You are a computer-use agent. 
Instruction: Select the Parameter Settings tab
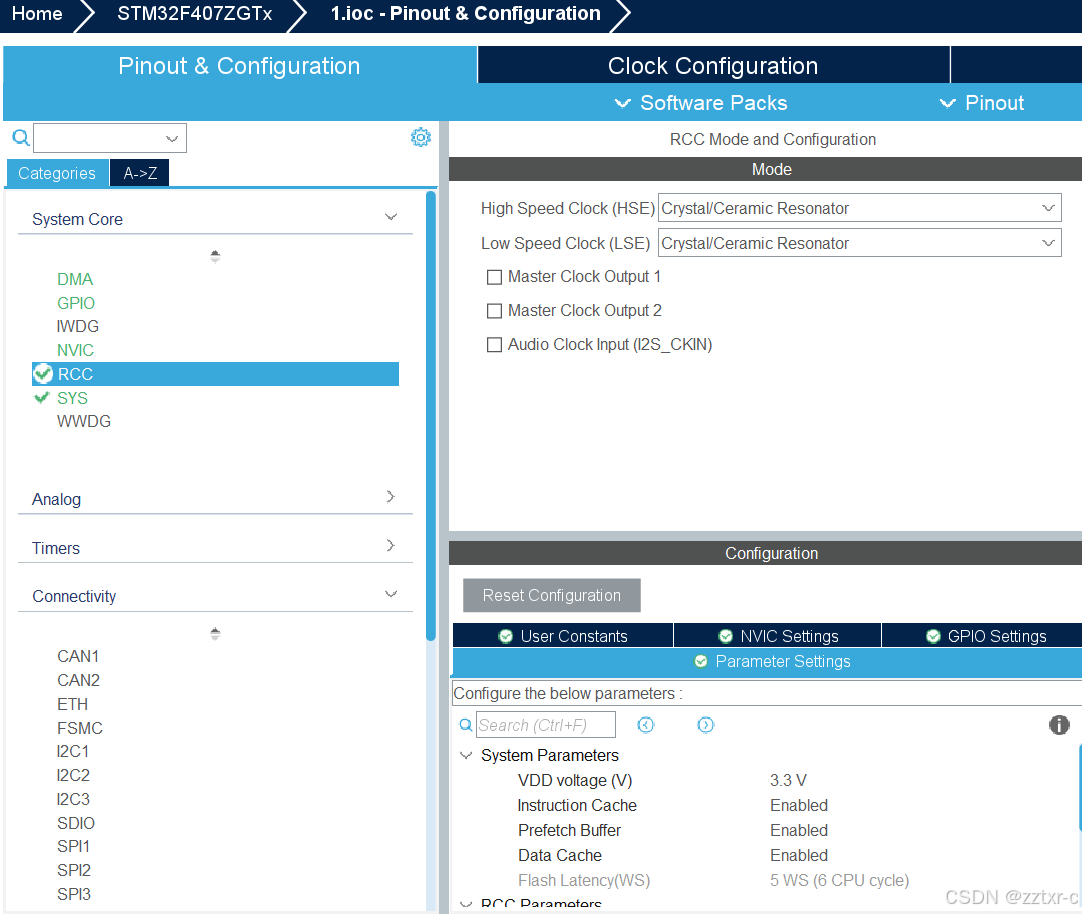767,662
